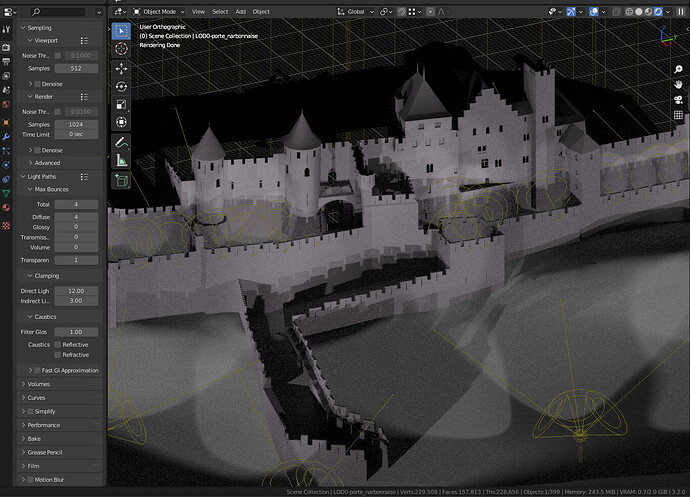Open the Select menu

(x=220, y=12)
